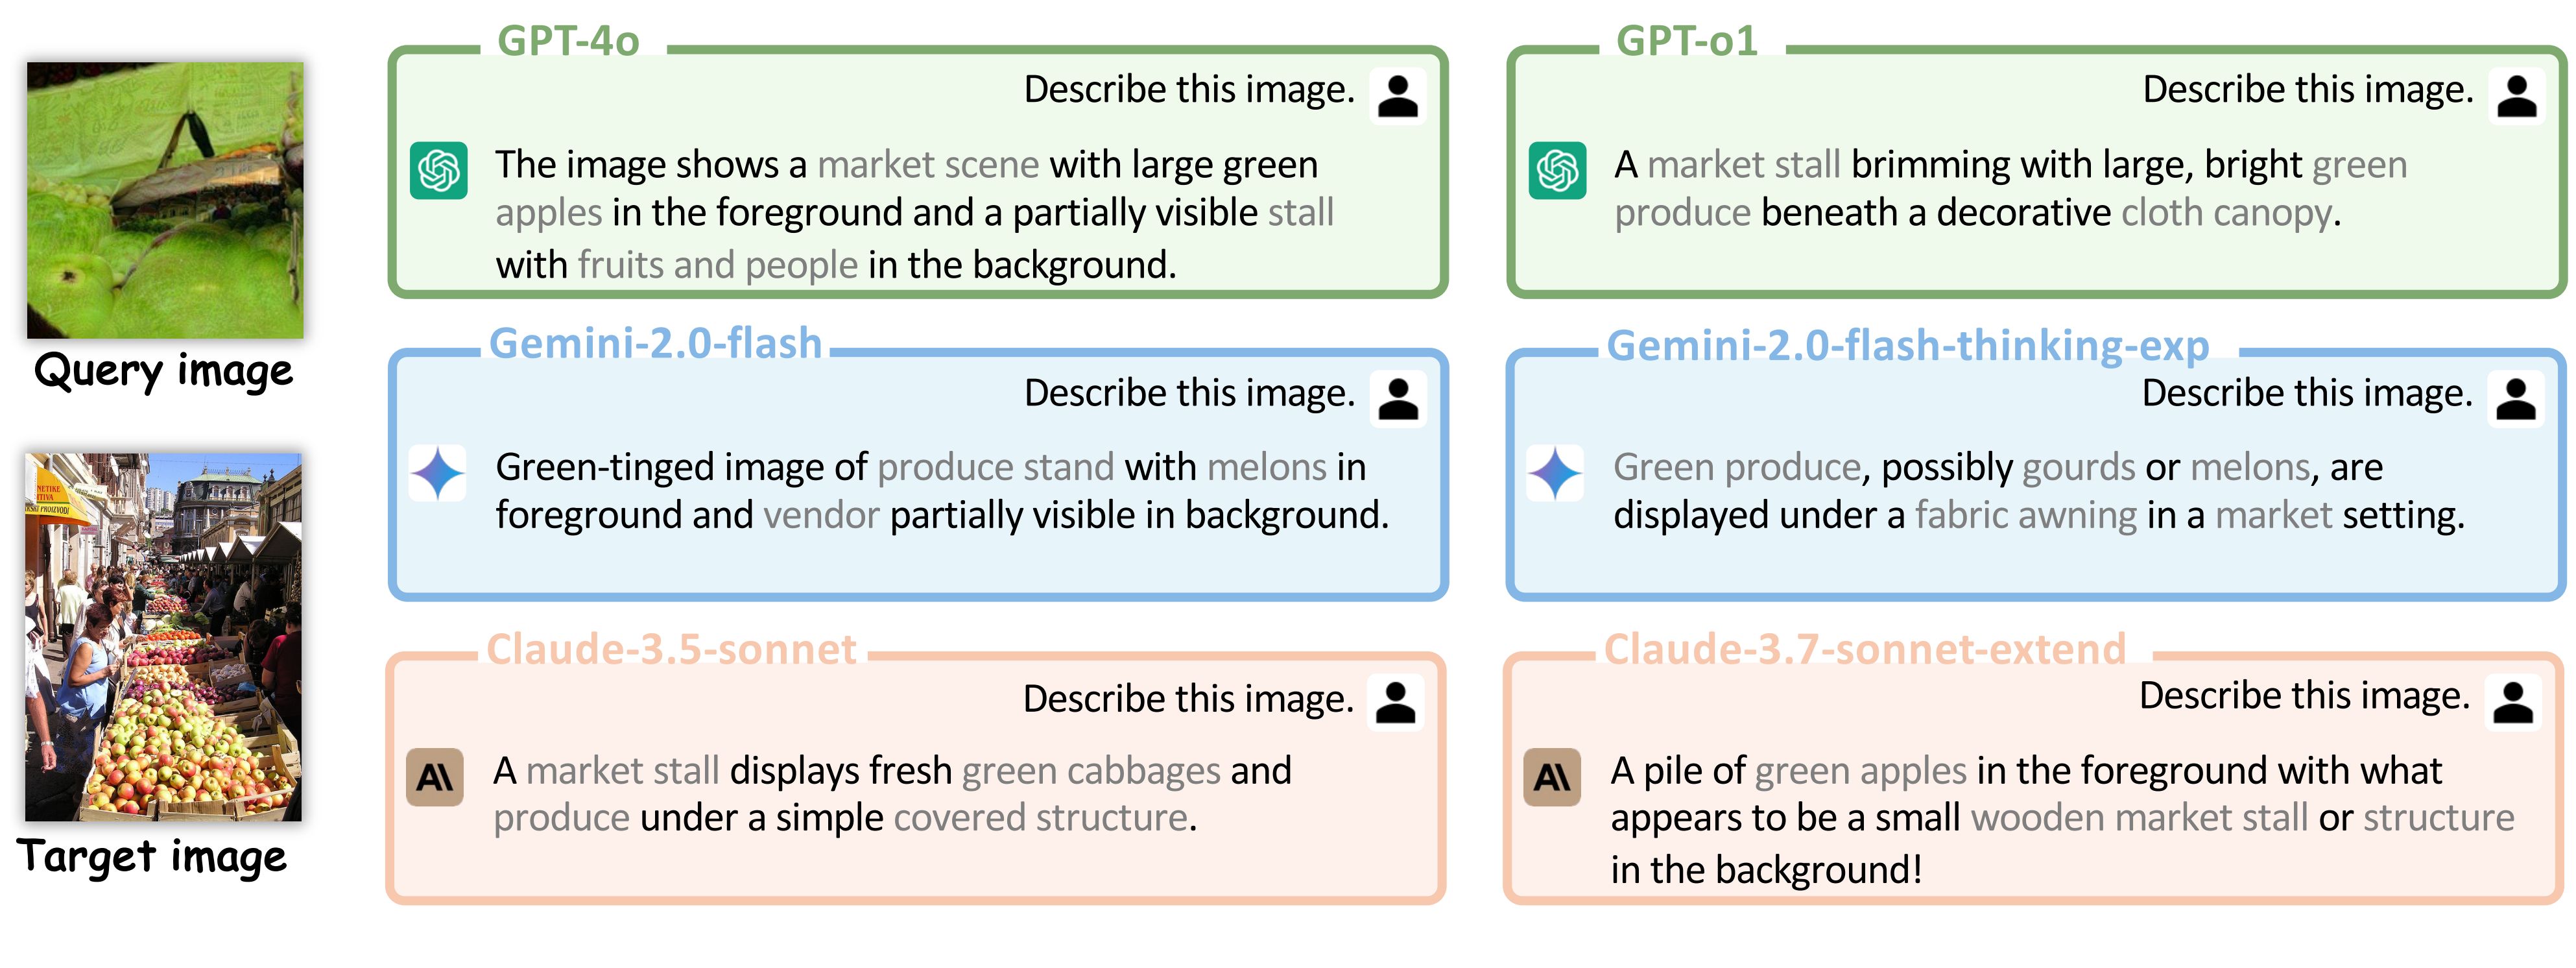
Task: Select the Claude-3.5-sonnet panel heading
Action: pos(671,649)
